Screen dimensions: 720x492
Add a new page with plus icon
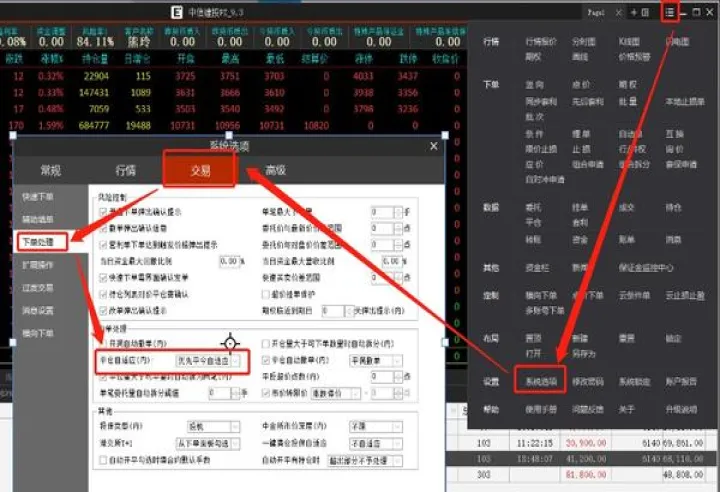[634, 13]
